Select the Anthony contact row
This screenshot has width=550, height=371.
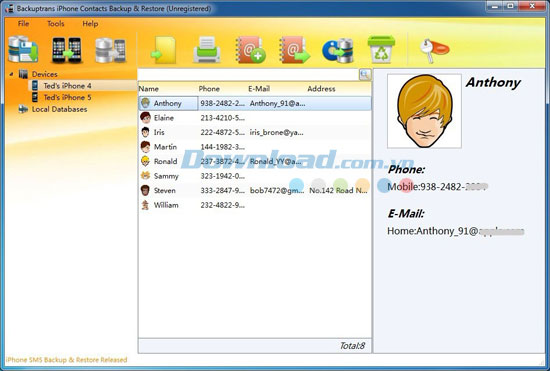pos(255,103)
